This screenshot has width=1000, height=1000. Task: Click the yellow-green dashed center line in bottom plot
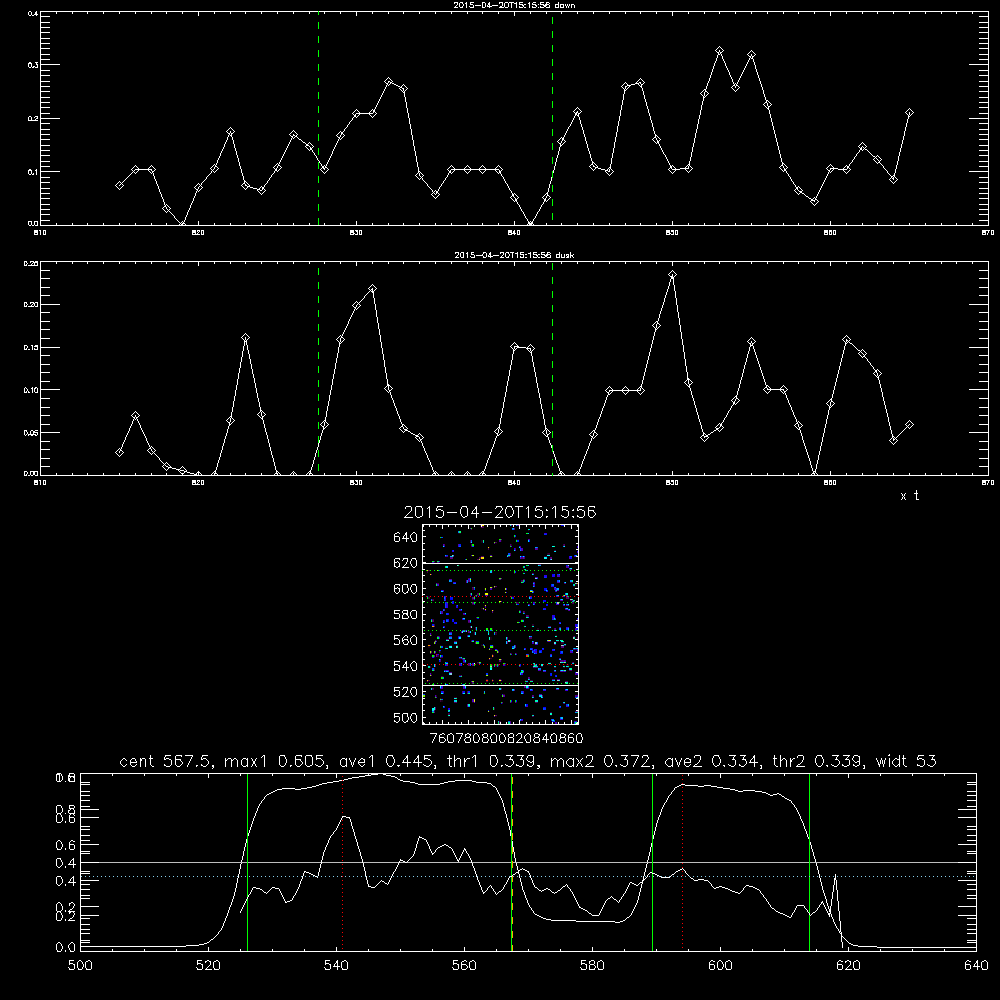512,861
